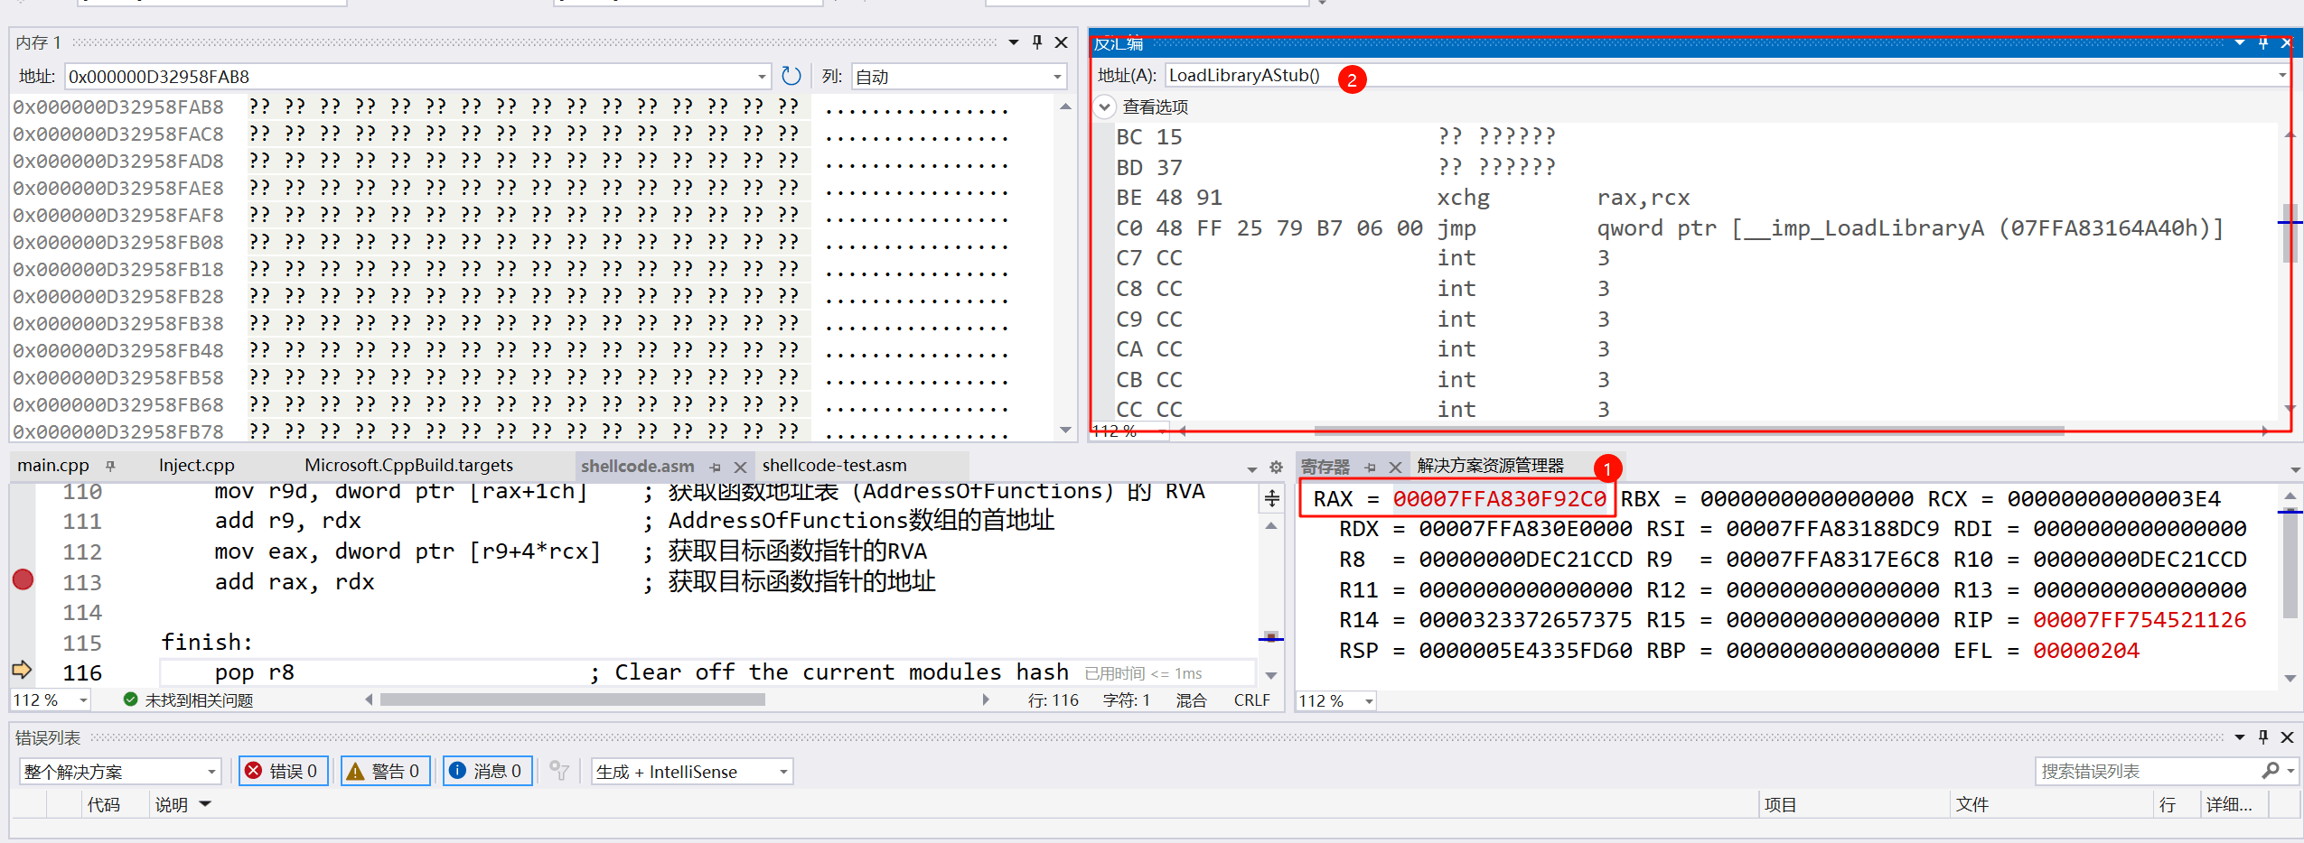The image size is (2304, 843).
Task: Pin the 错误列表 error list panel
Action: [x=2263, y=737]
